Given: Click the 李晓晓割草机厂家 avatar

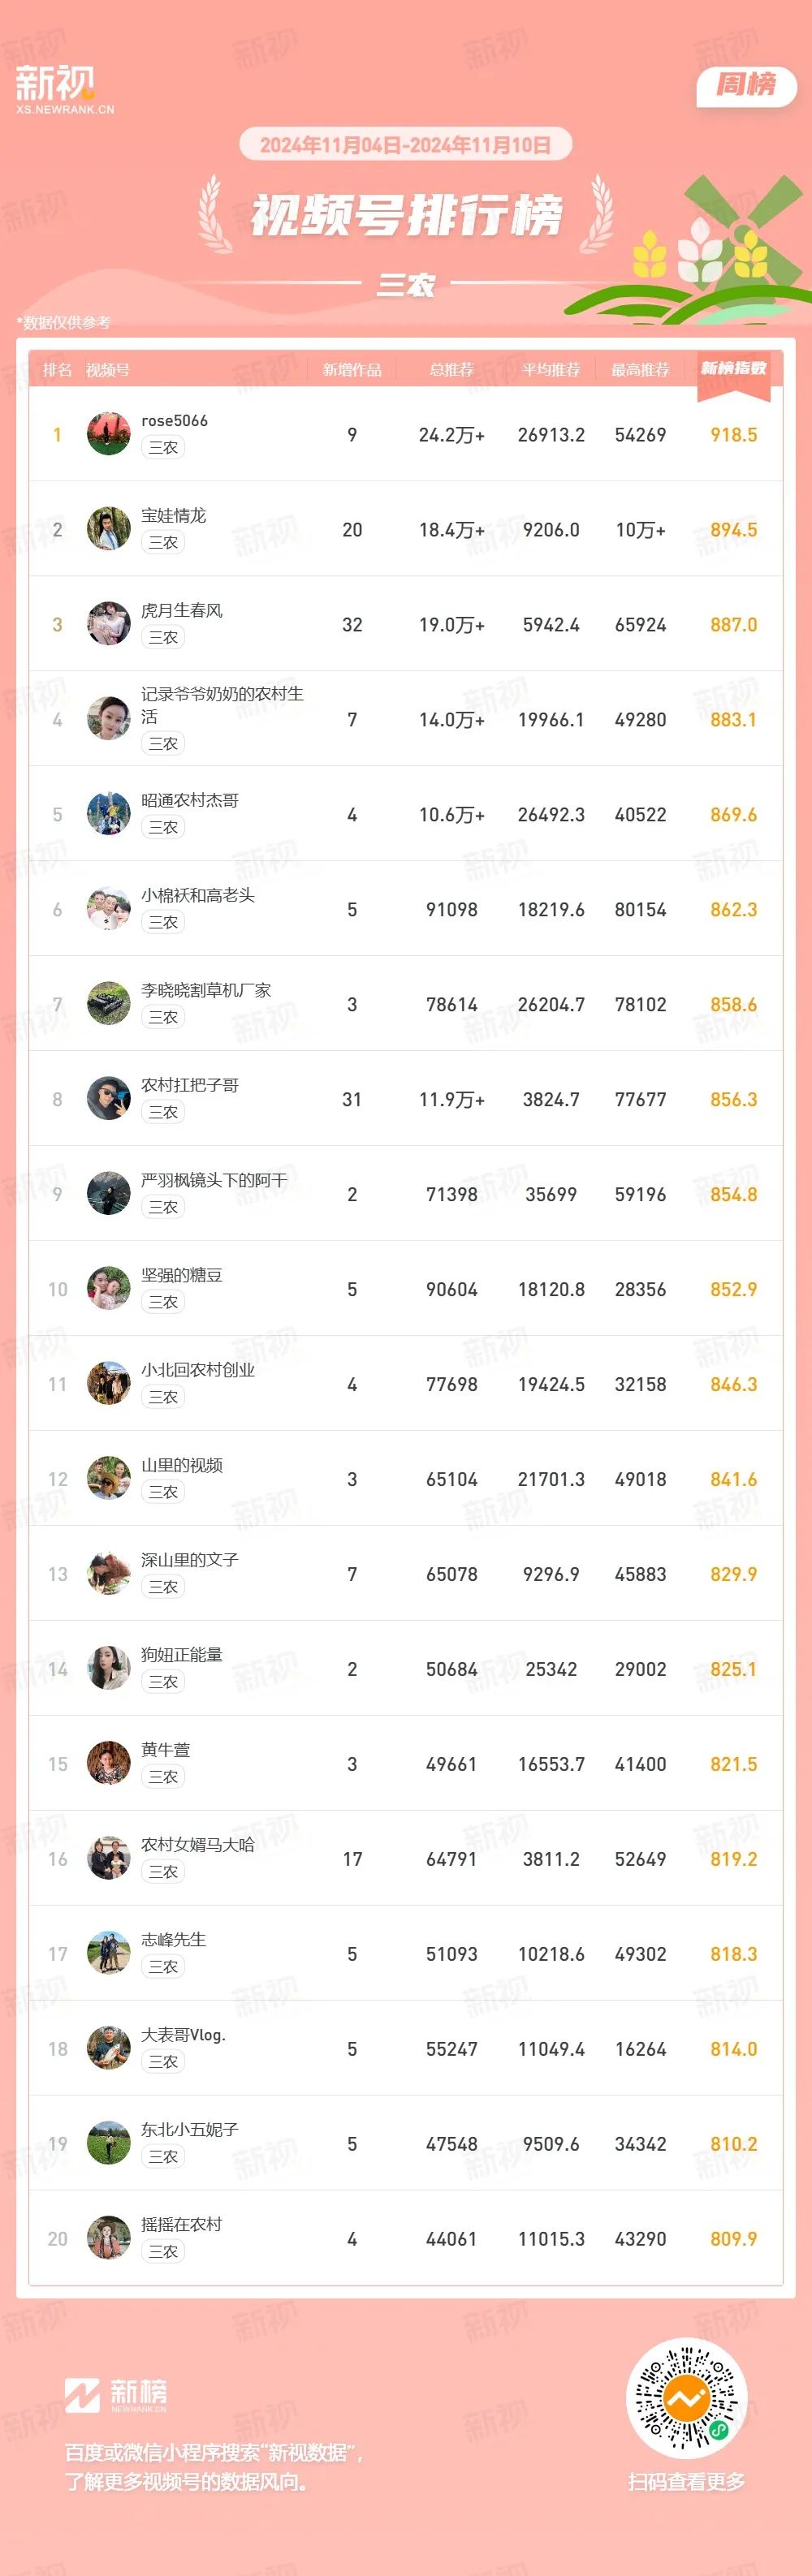Looking at the screenshot, I should (x=108, y=1004).
